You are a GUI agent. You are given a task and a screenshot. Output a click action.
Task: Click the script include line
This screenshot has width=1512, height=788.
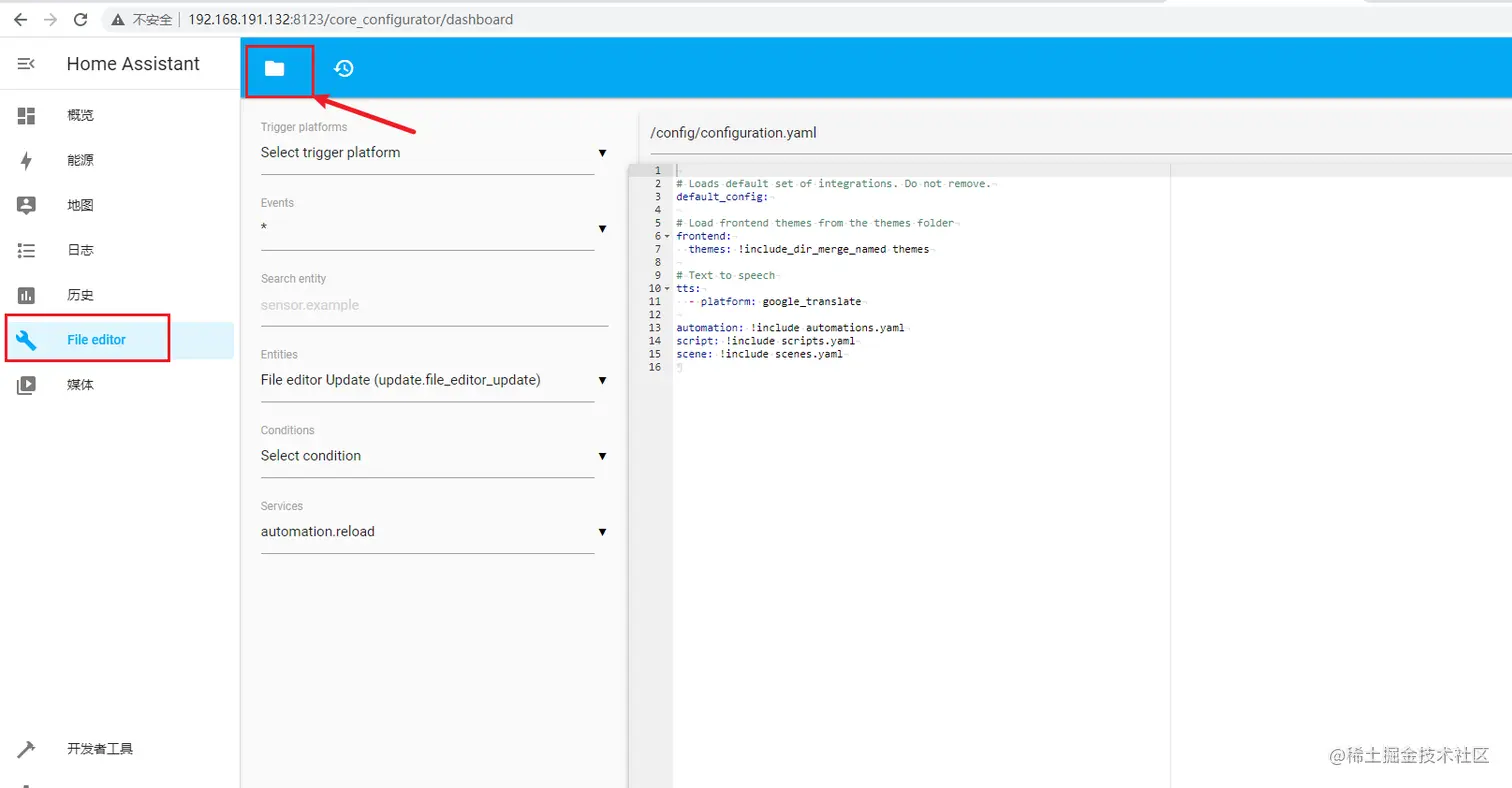(766, 340)
